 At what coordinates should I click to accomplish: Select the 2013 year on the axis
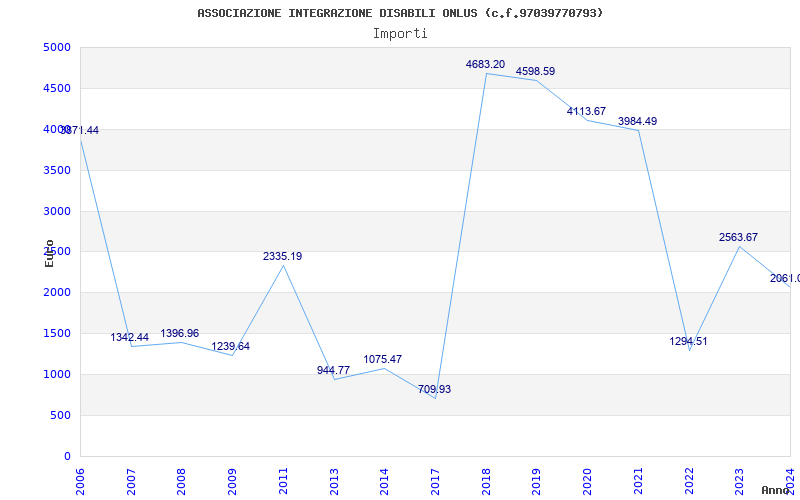pyautogui.click(x=334, y=482)
